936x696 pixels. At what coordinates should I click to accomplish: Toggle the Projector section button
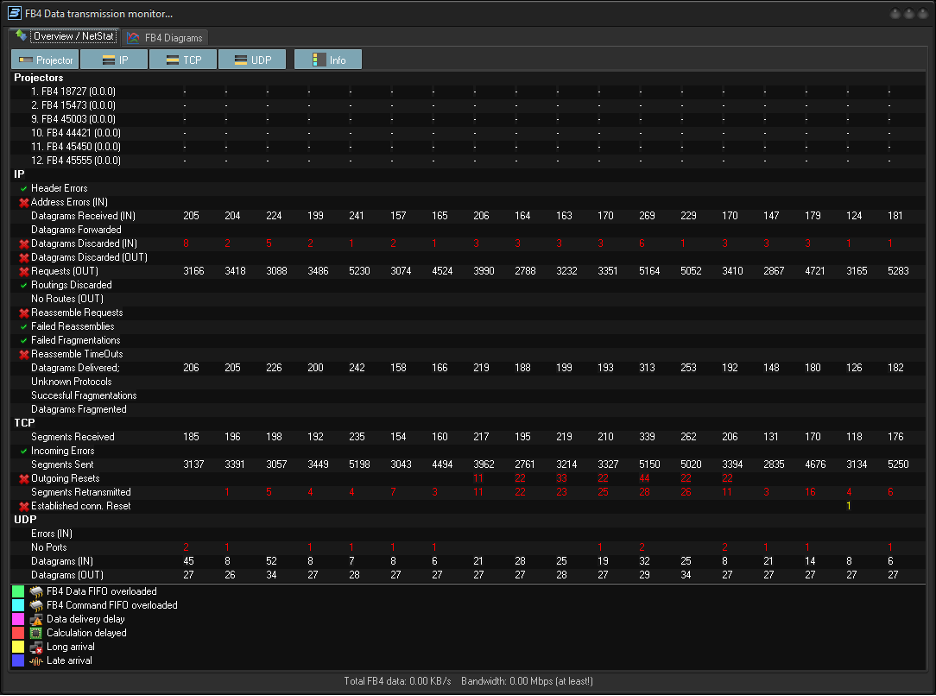pos(46,60)
